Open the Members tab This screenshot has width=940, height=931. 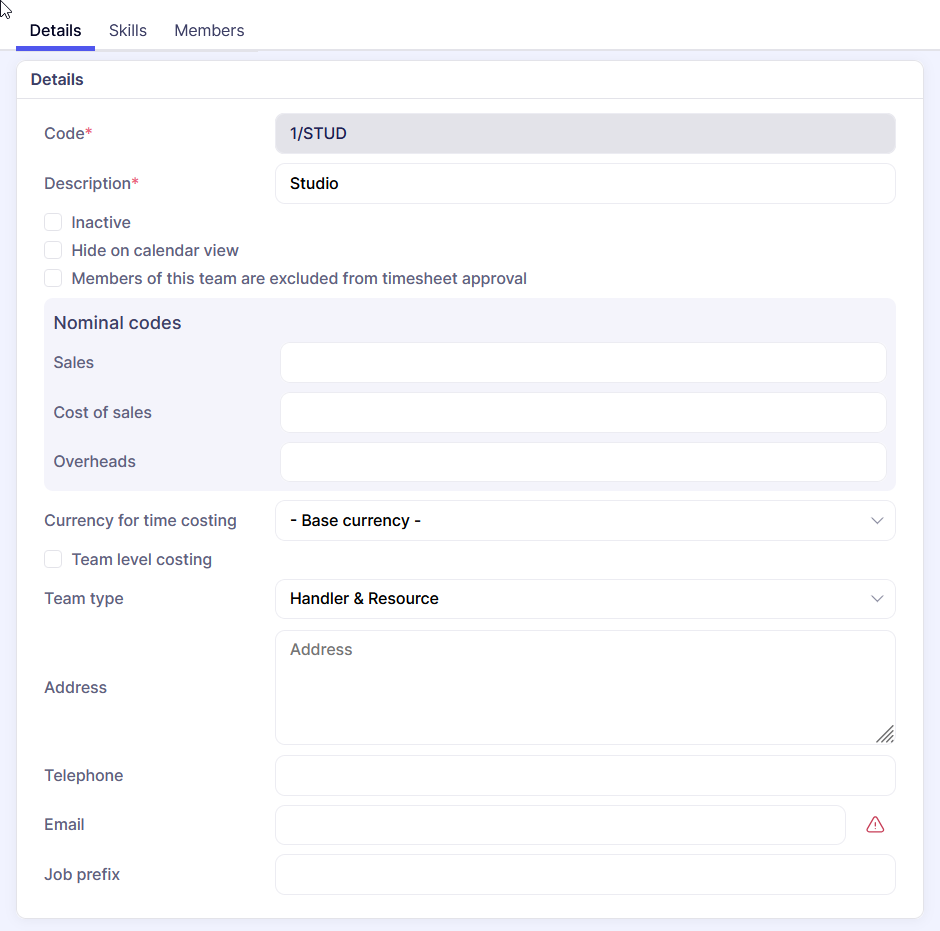(x=209, y=30)
